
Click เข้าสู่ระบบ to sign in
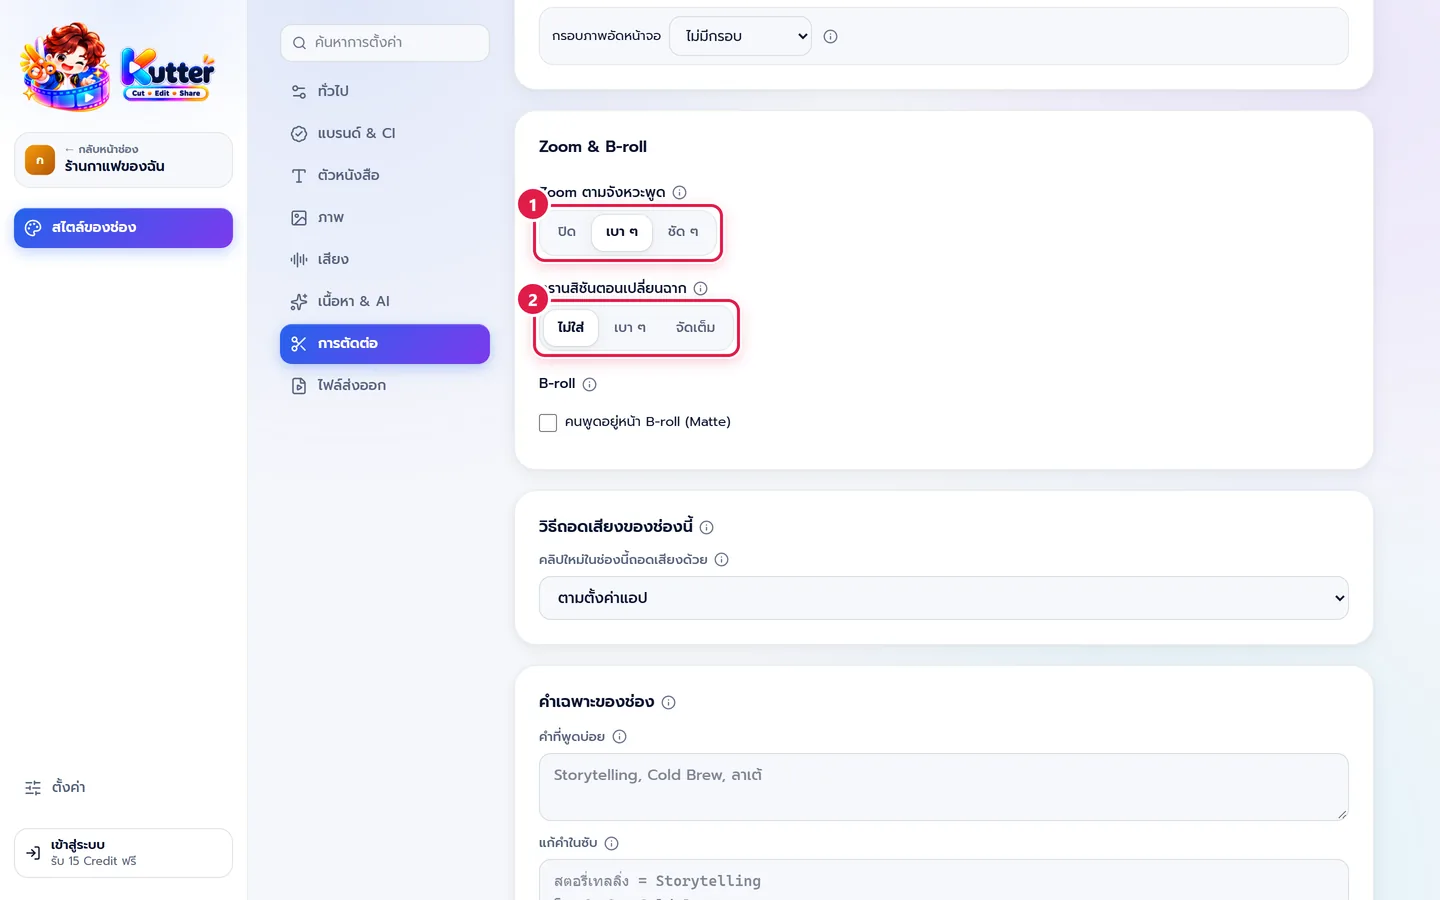(123, 853)
